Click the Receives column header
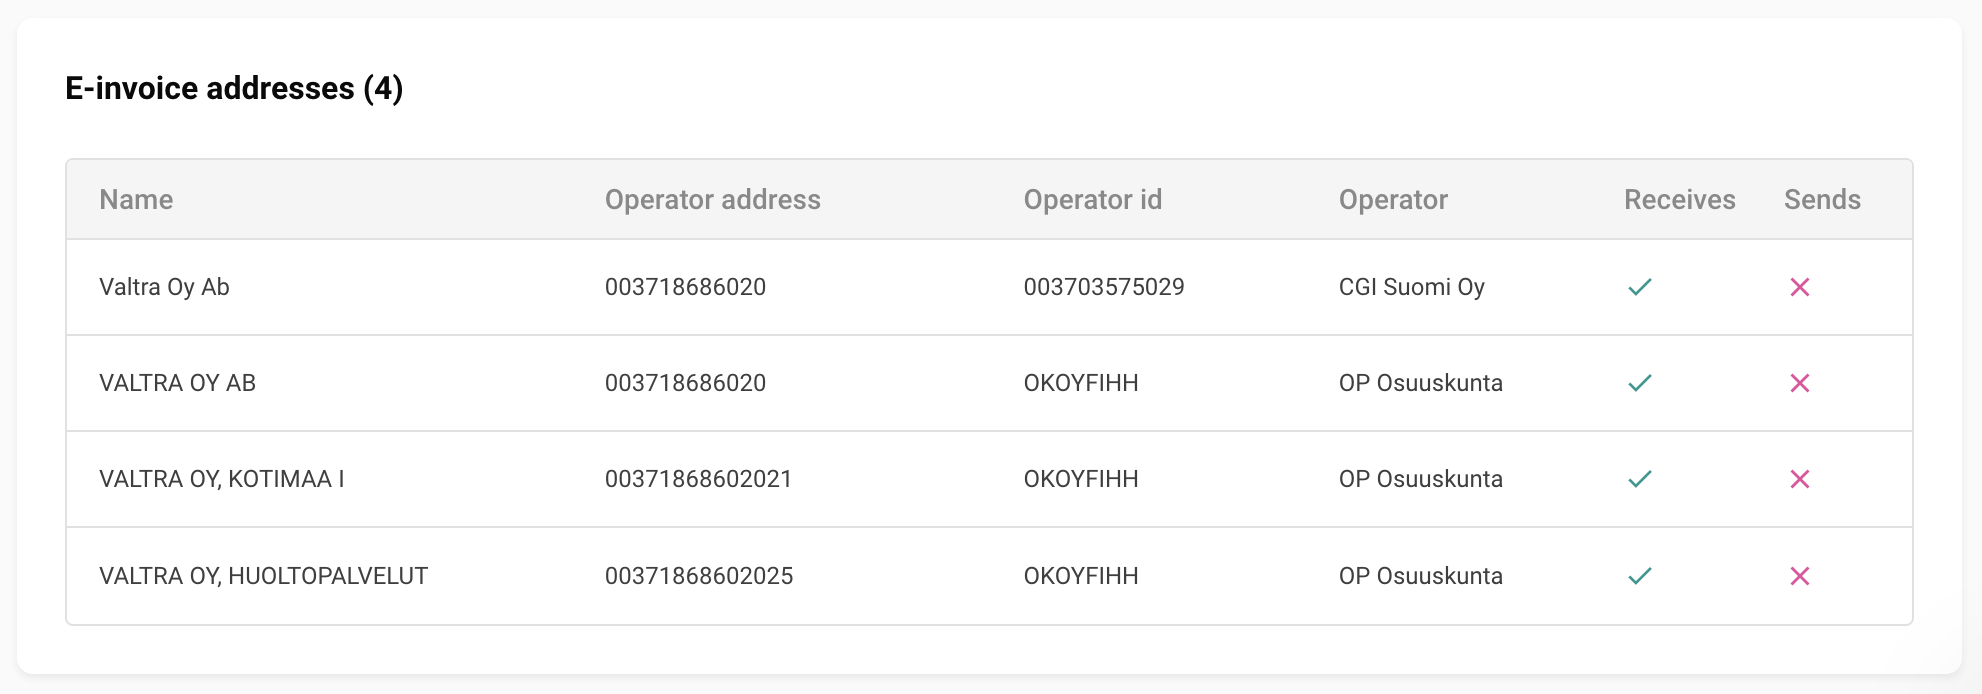1982x694 pixels. pos(1679,200)
